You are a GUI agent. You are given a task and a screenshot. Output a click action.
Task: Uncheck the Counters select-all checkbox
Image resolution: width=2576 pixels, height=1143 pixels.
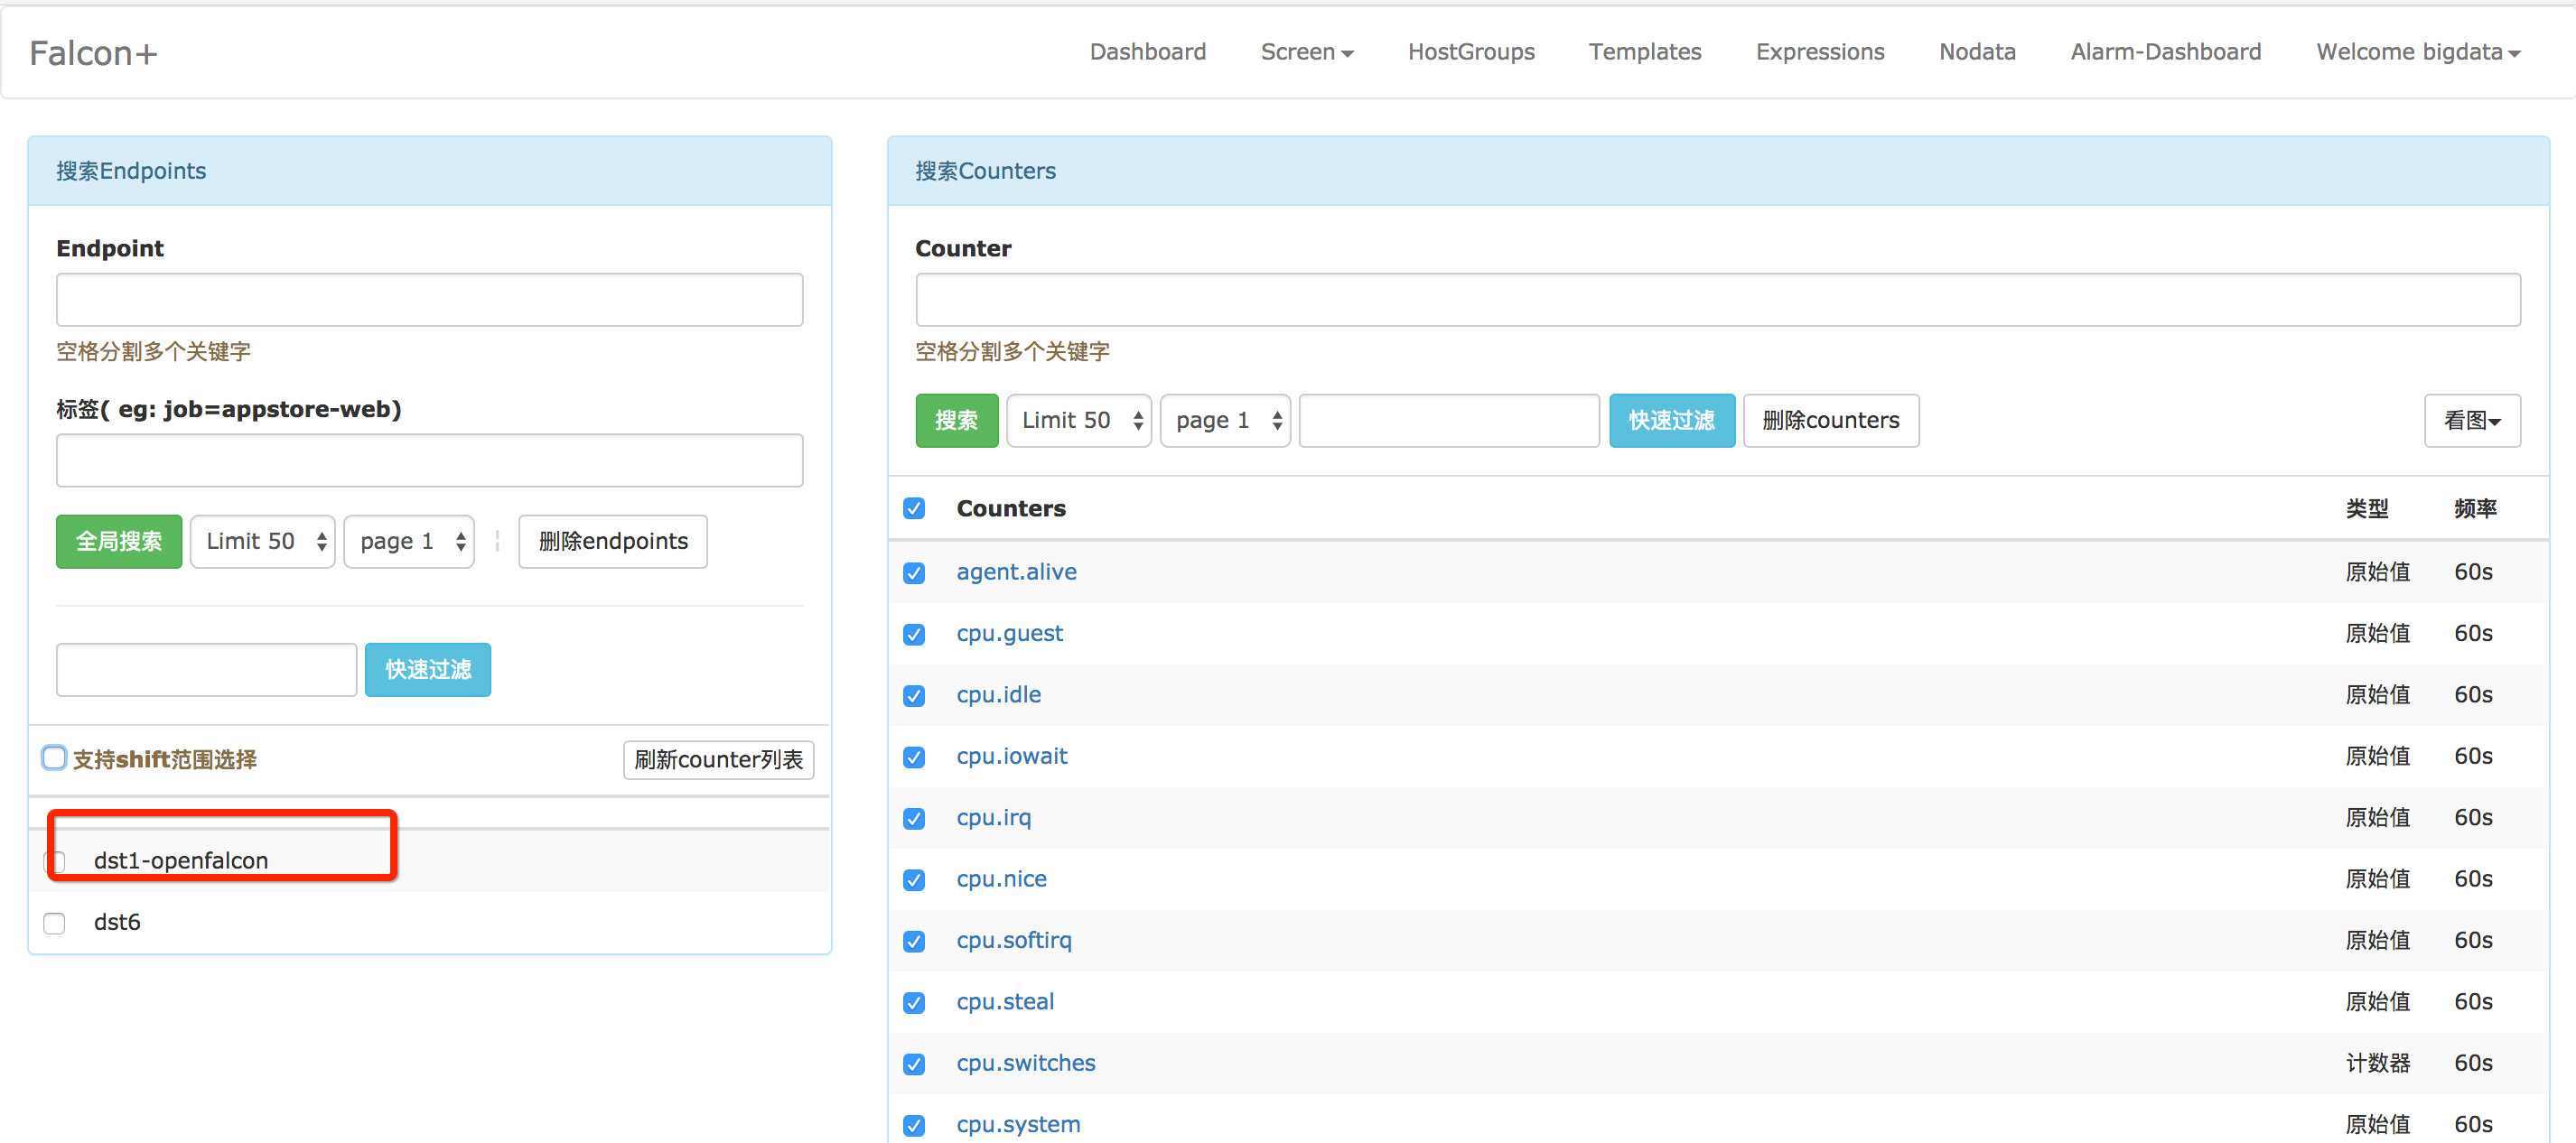coord(914,509)
